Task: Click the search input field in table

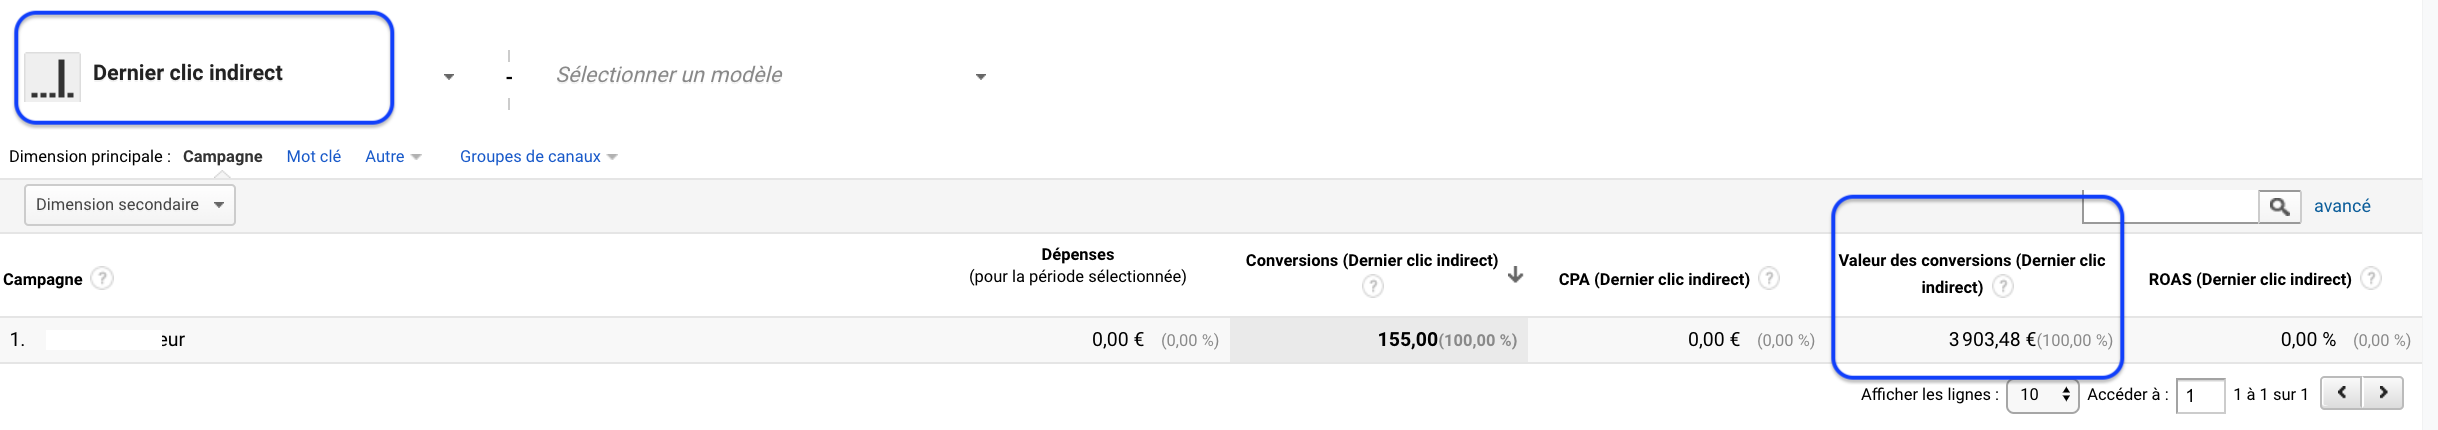Action: click(2170, 206)
